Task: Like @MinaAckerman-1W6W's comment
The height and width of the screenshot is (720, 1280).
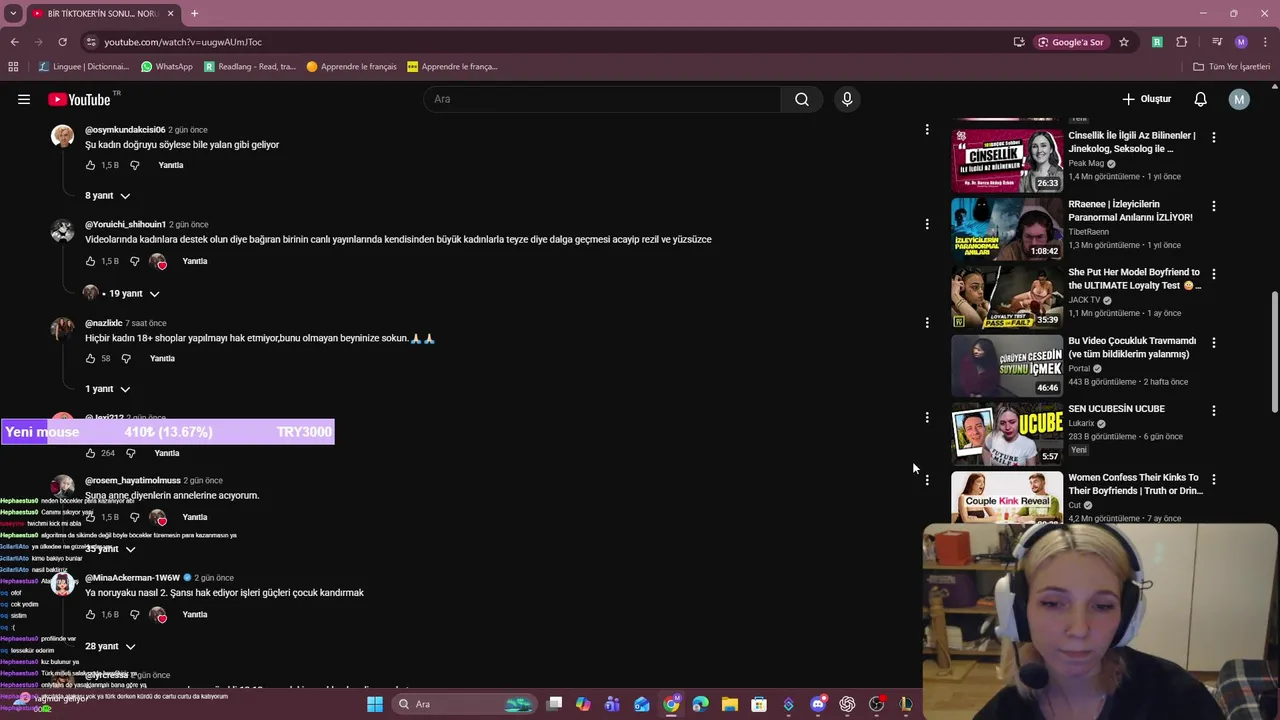Action: [91, 614]
